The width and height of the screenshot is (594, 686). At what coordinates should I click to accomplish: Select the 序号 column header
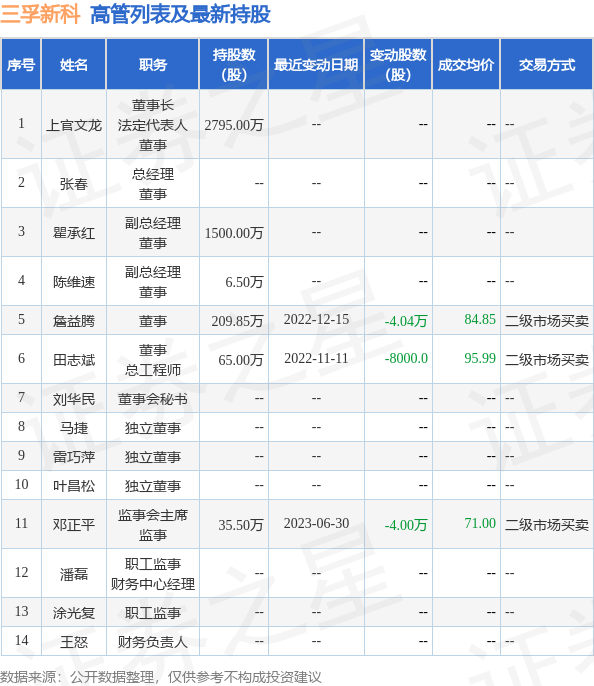coord(21,65)
